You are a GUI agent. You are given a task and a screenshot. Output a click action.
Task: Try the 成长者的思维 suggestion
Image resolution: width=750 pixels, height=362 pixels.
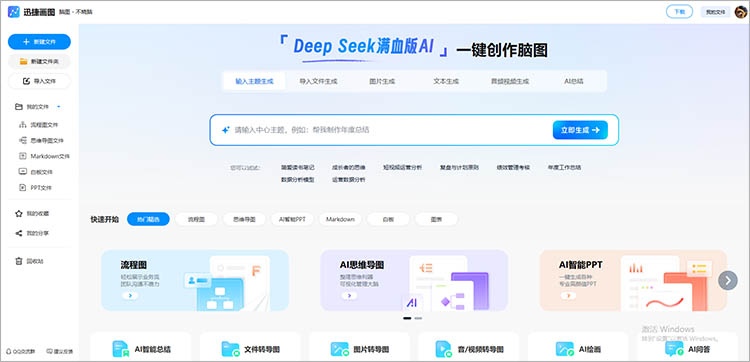(349, 167)
